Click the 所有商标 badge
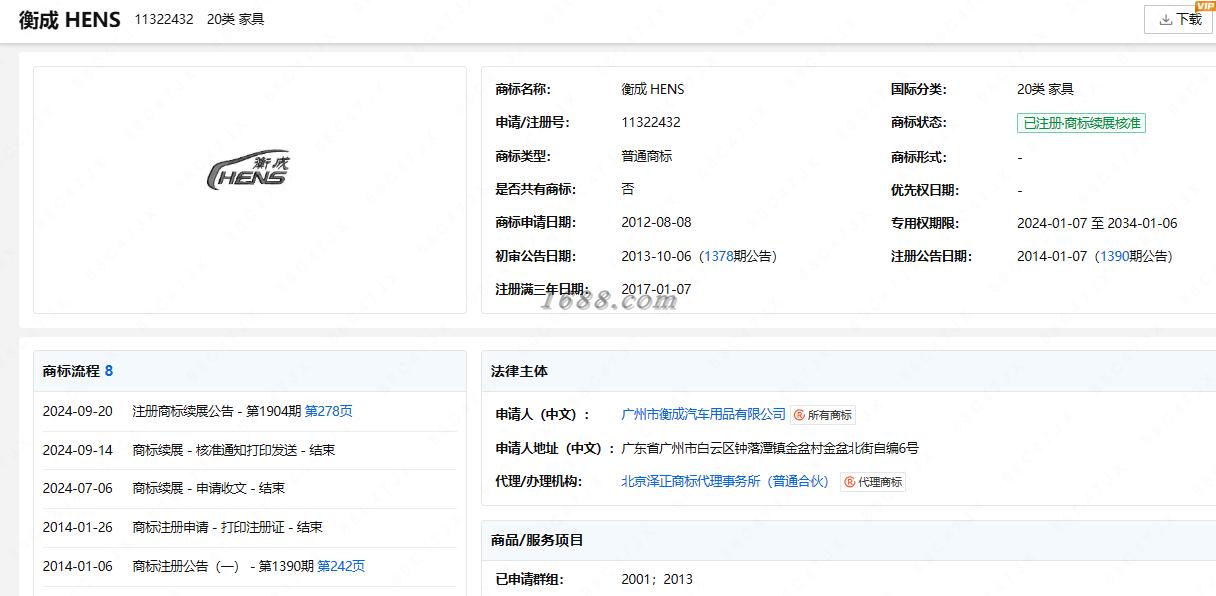 [x=823, y=415]
